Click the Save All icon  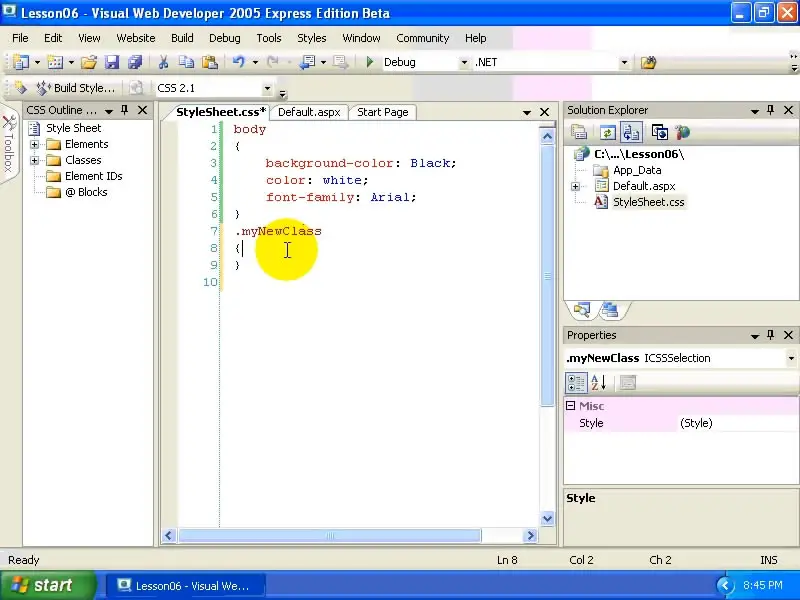(135, 62)
